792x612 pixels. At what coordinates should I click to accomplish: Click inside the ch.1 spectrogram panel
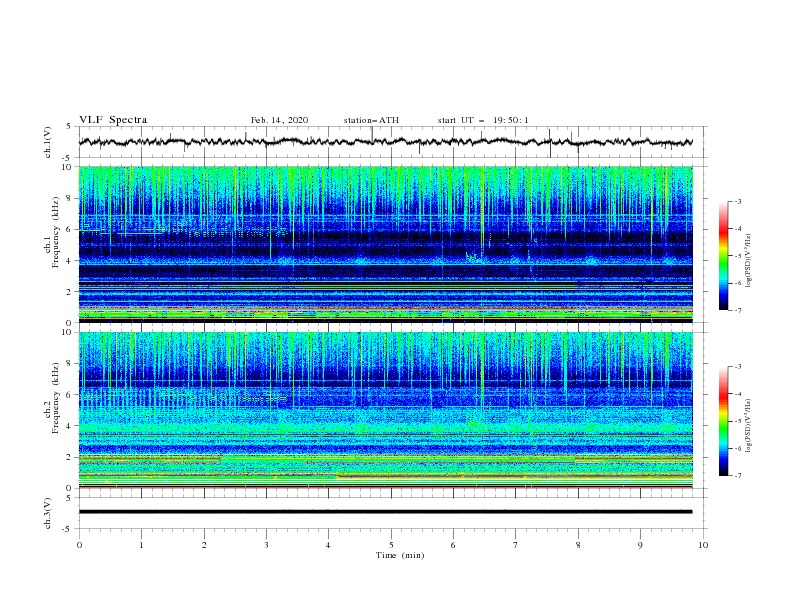click(x=385, y=244)
